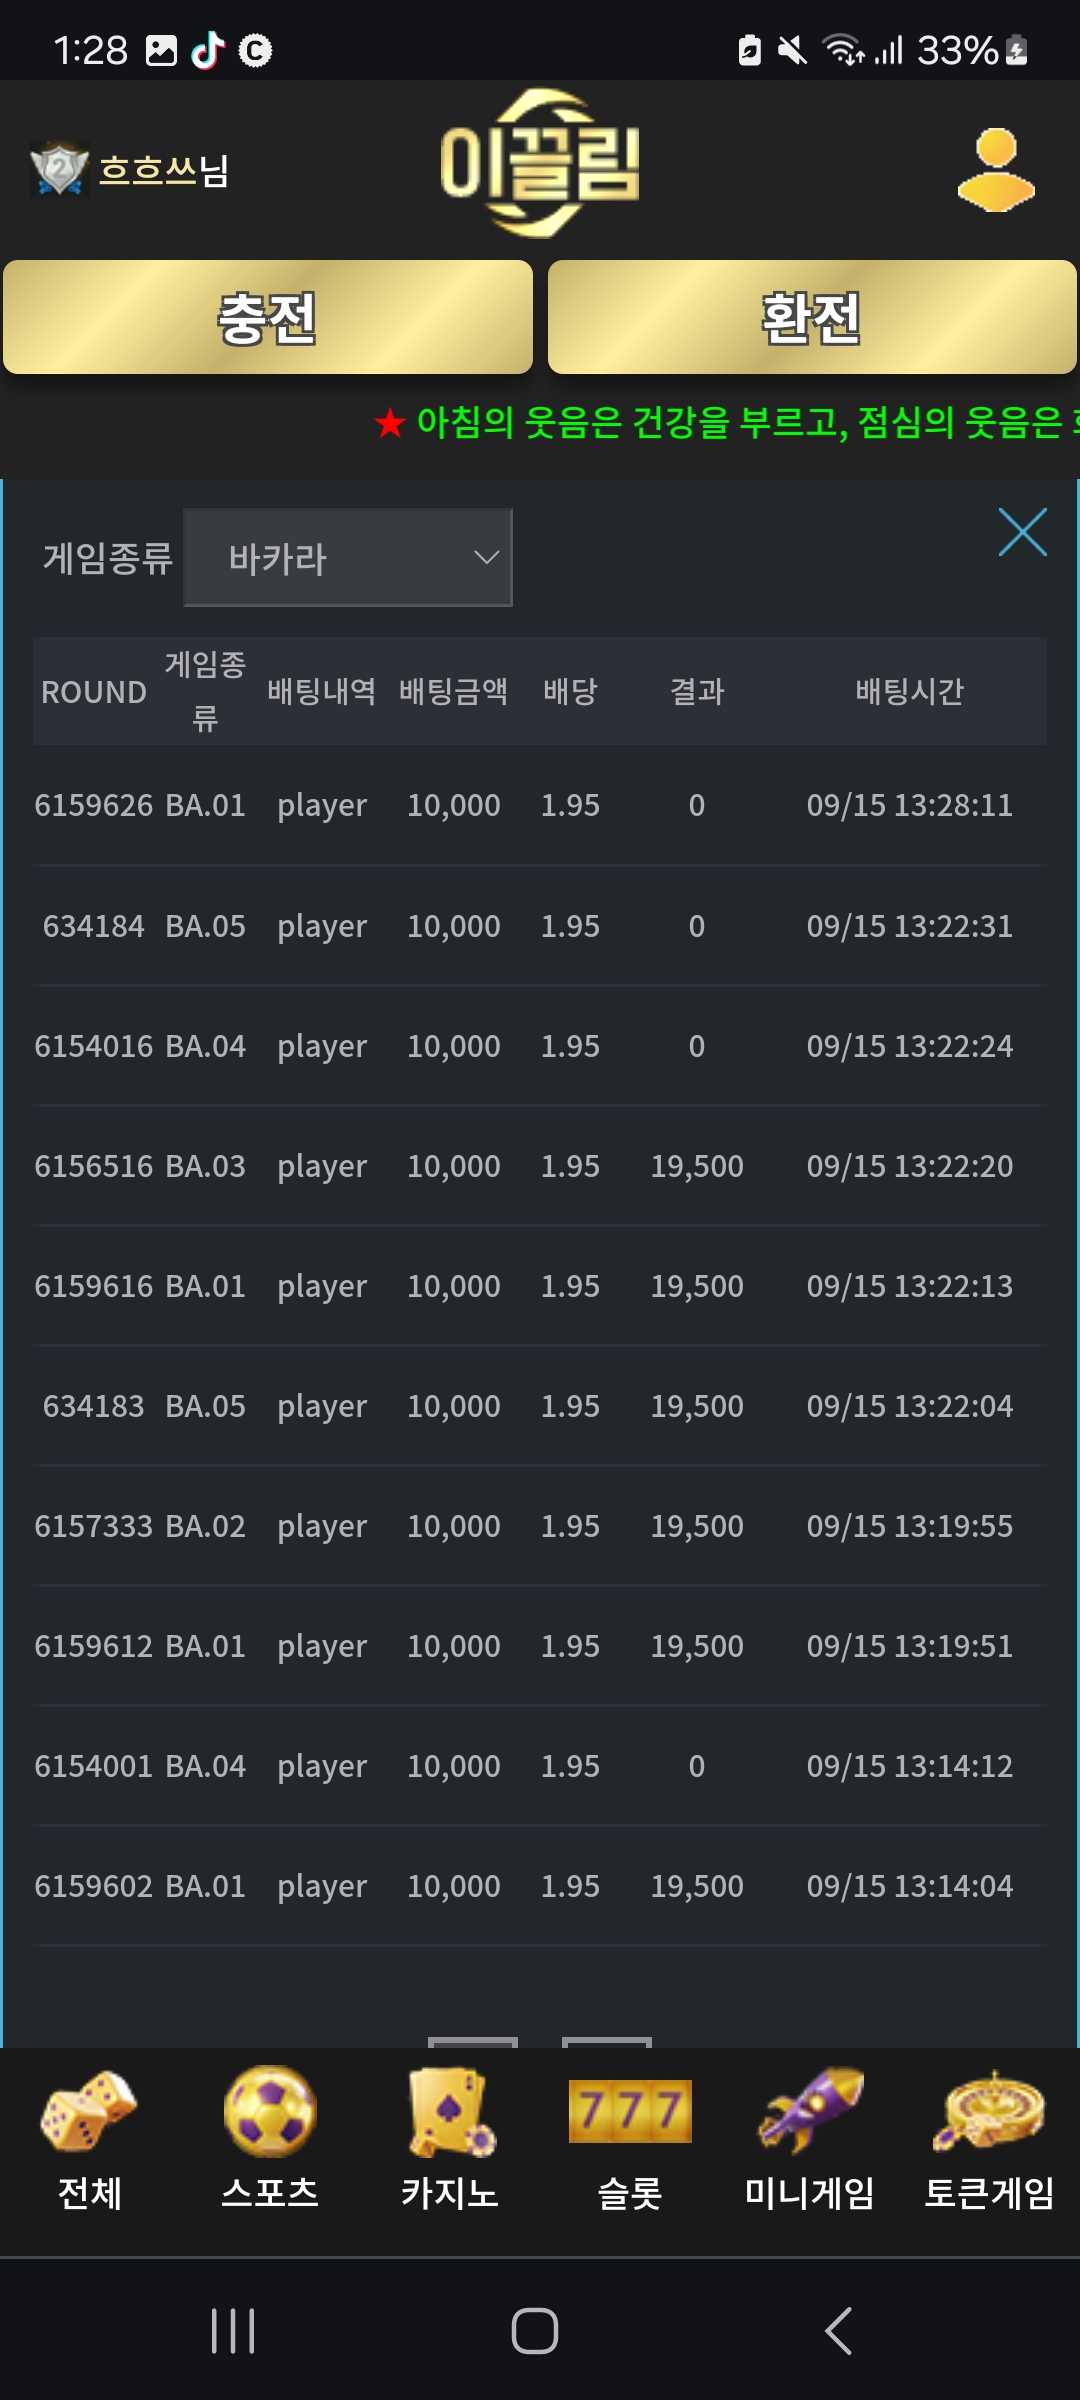The height and width of the screenshot is (2400, 1080).
Task: Tap the 배팅시간 column header
Action: pos(909,692)
